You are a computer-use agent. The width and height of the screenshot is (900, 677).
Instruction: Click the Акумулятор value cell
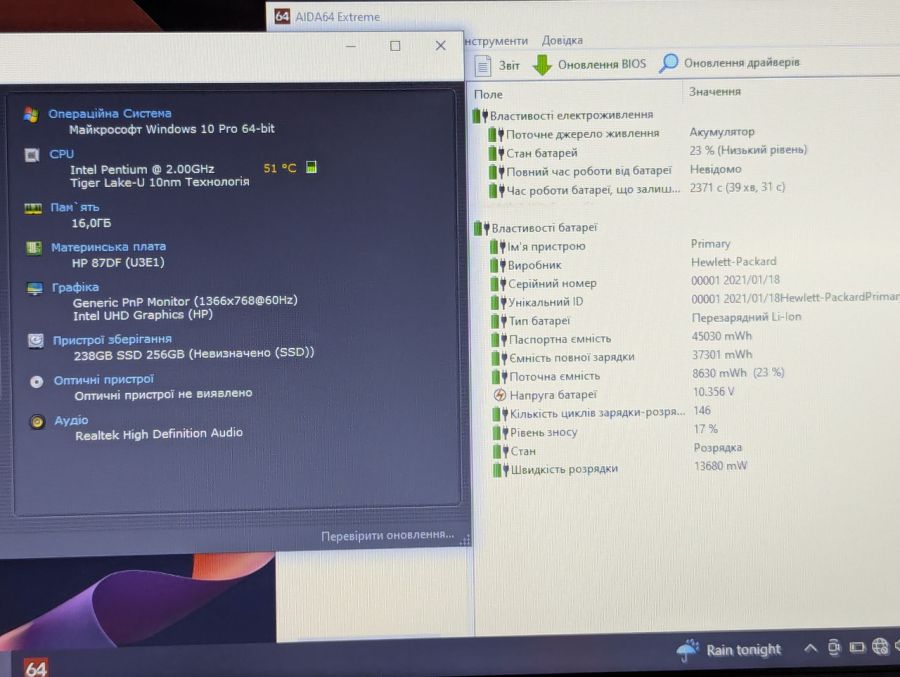tap(722, 131)
